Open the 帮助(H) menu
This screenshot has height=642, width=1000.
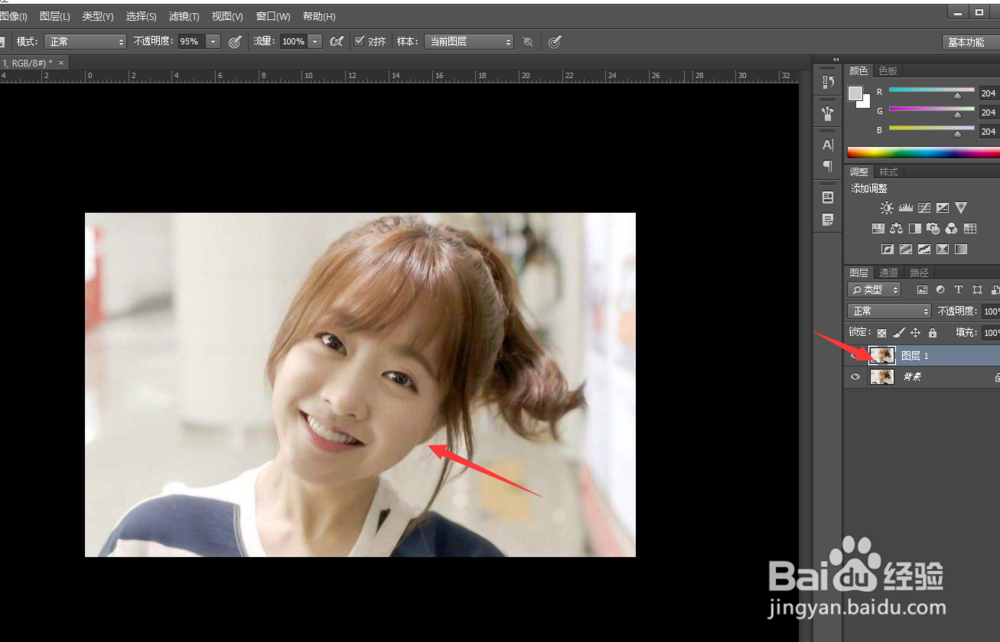pyautogui.click(x=319, y=17)
